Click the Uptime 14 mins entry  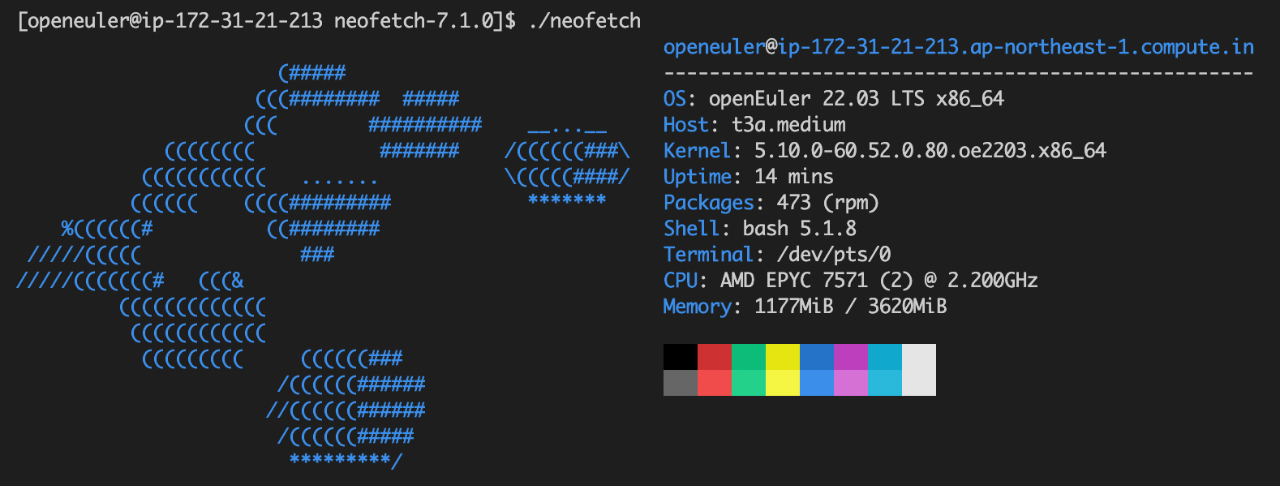coord(748,177)
